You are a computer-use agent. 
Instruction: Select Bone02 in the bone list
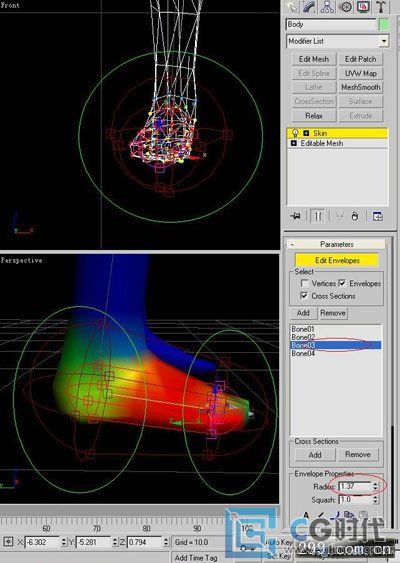coord(335,337)
